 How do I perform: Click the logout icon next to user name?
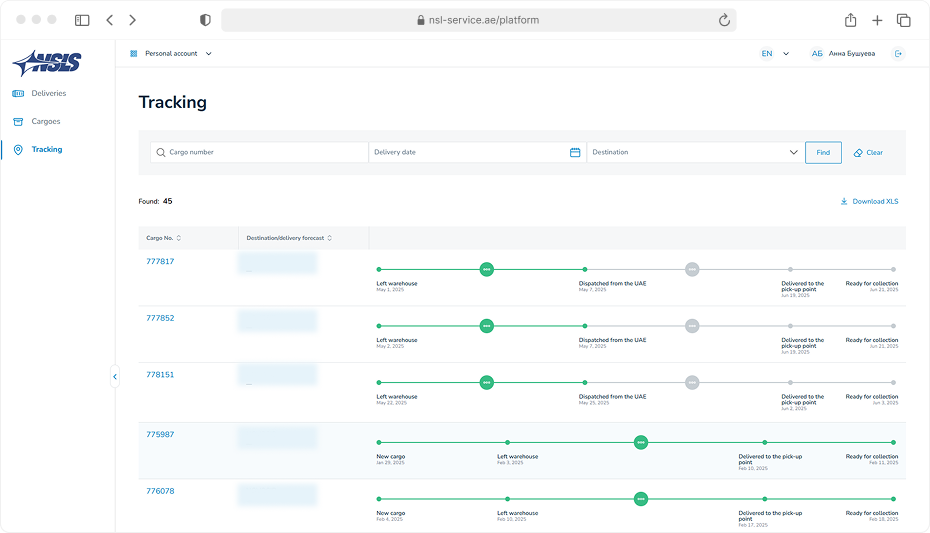897,54
